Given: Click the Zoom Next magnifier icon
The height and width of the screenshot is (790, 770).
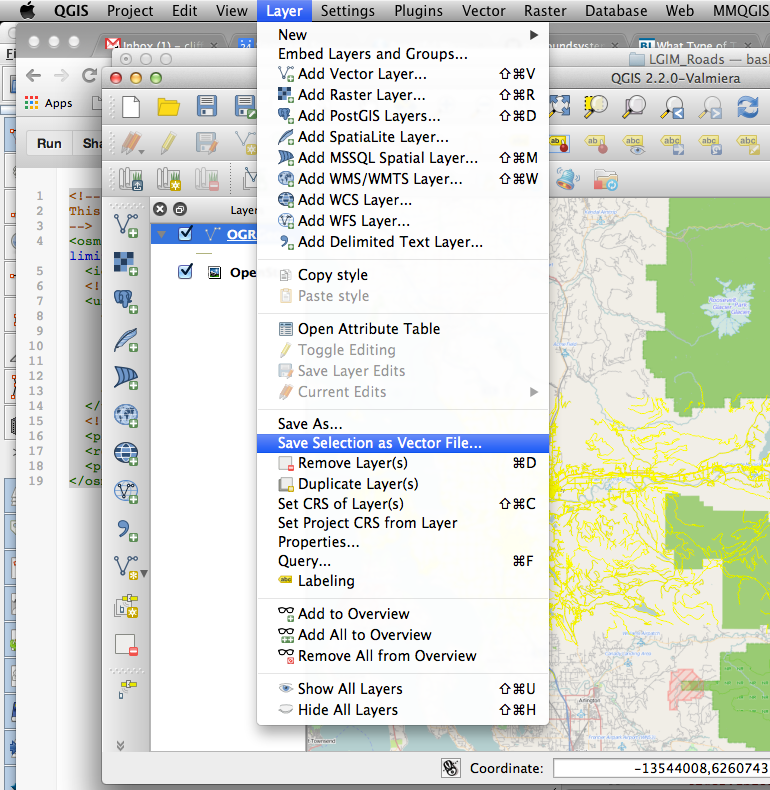Looking at the screenshot, I should (x=710, y=107).
